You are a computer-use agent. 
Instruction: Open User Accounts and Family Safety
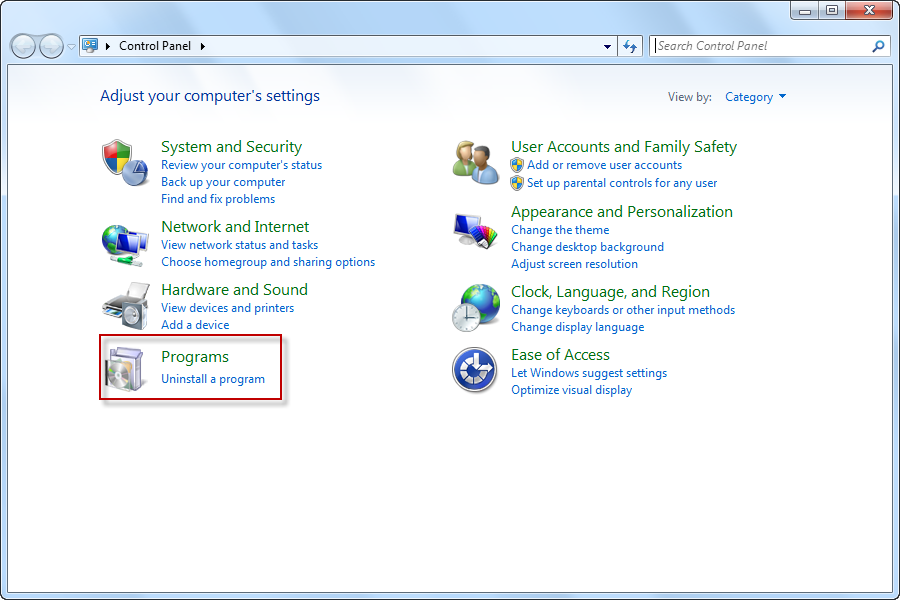624,146
